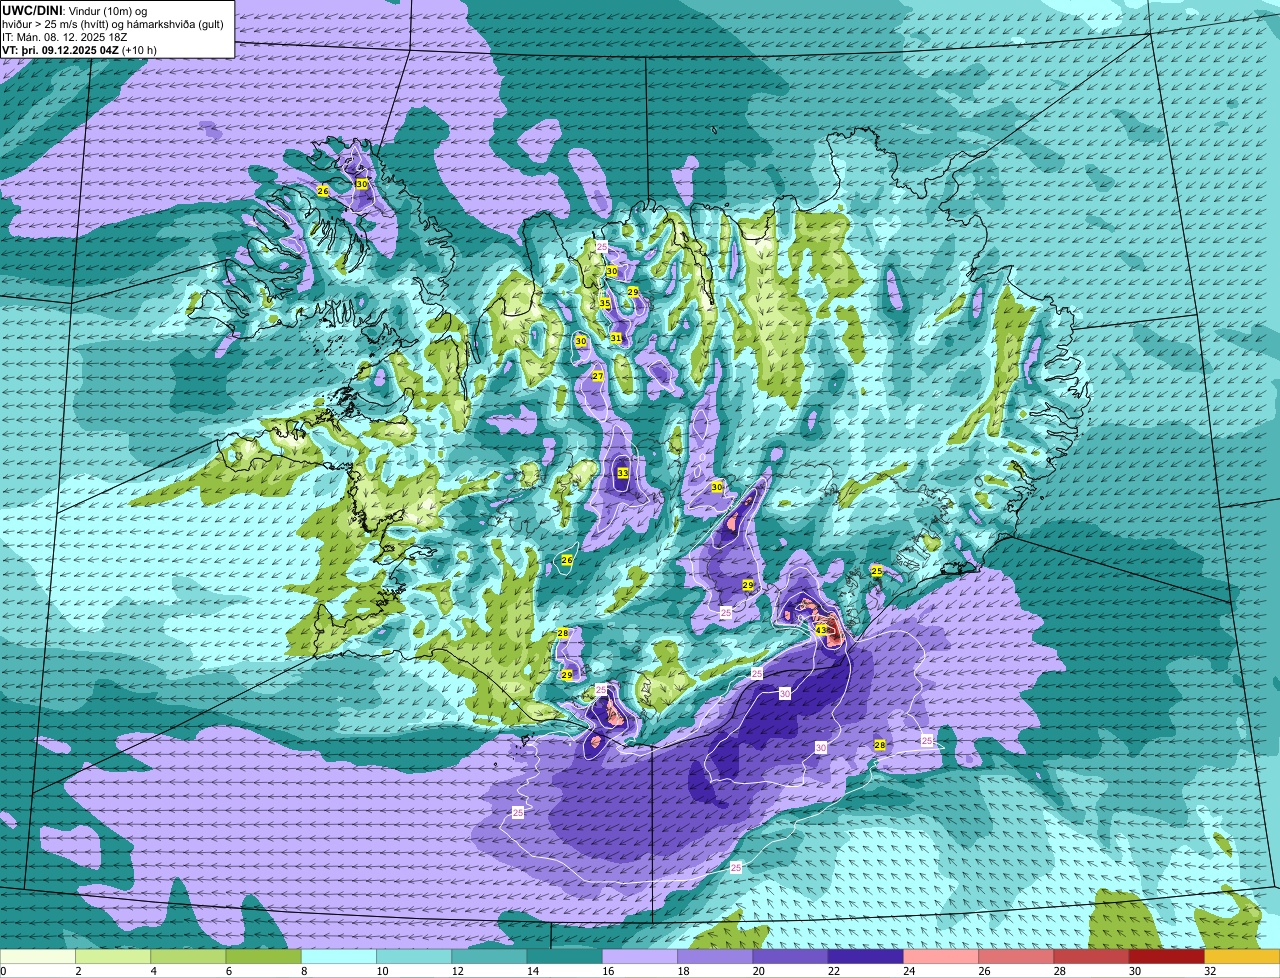Click the "UWC/DINI" title label
1280x978 pixels.
point(31,10)
